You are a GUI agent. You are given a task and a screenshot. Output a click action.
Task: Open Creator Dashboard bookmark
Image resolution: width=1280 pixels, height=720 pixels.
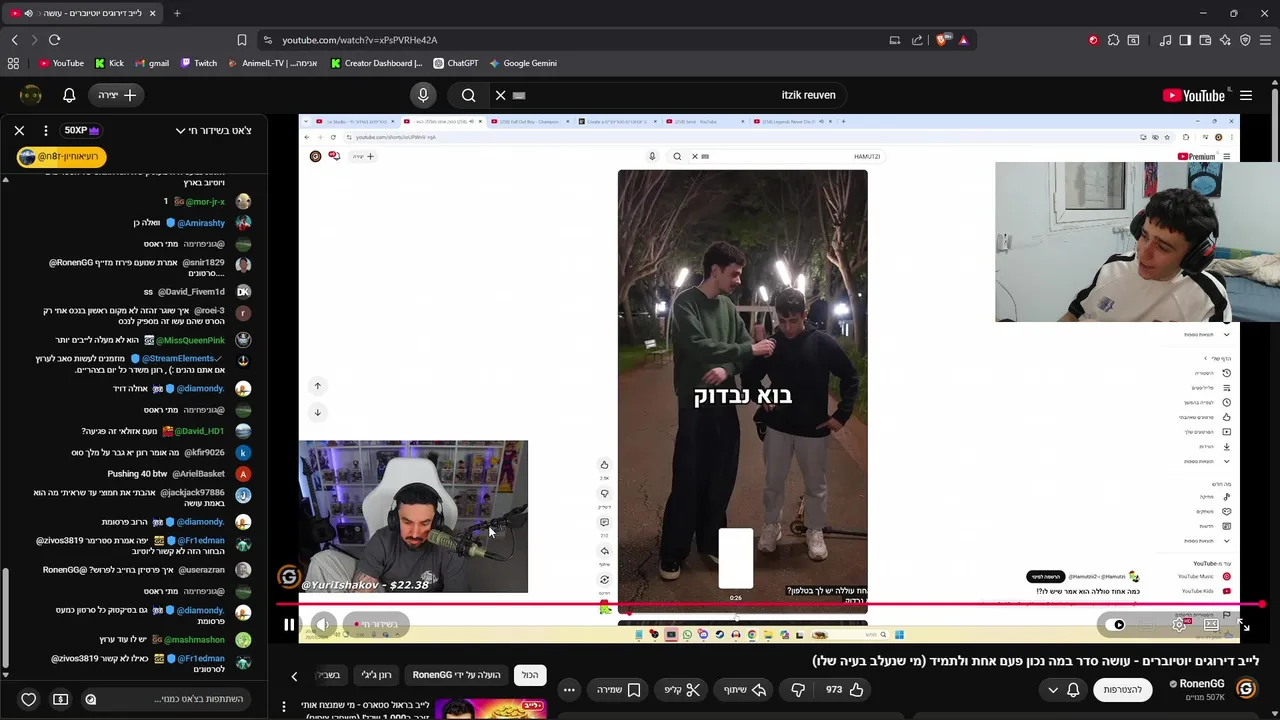coord(376,63)
